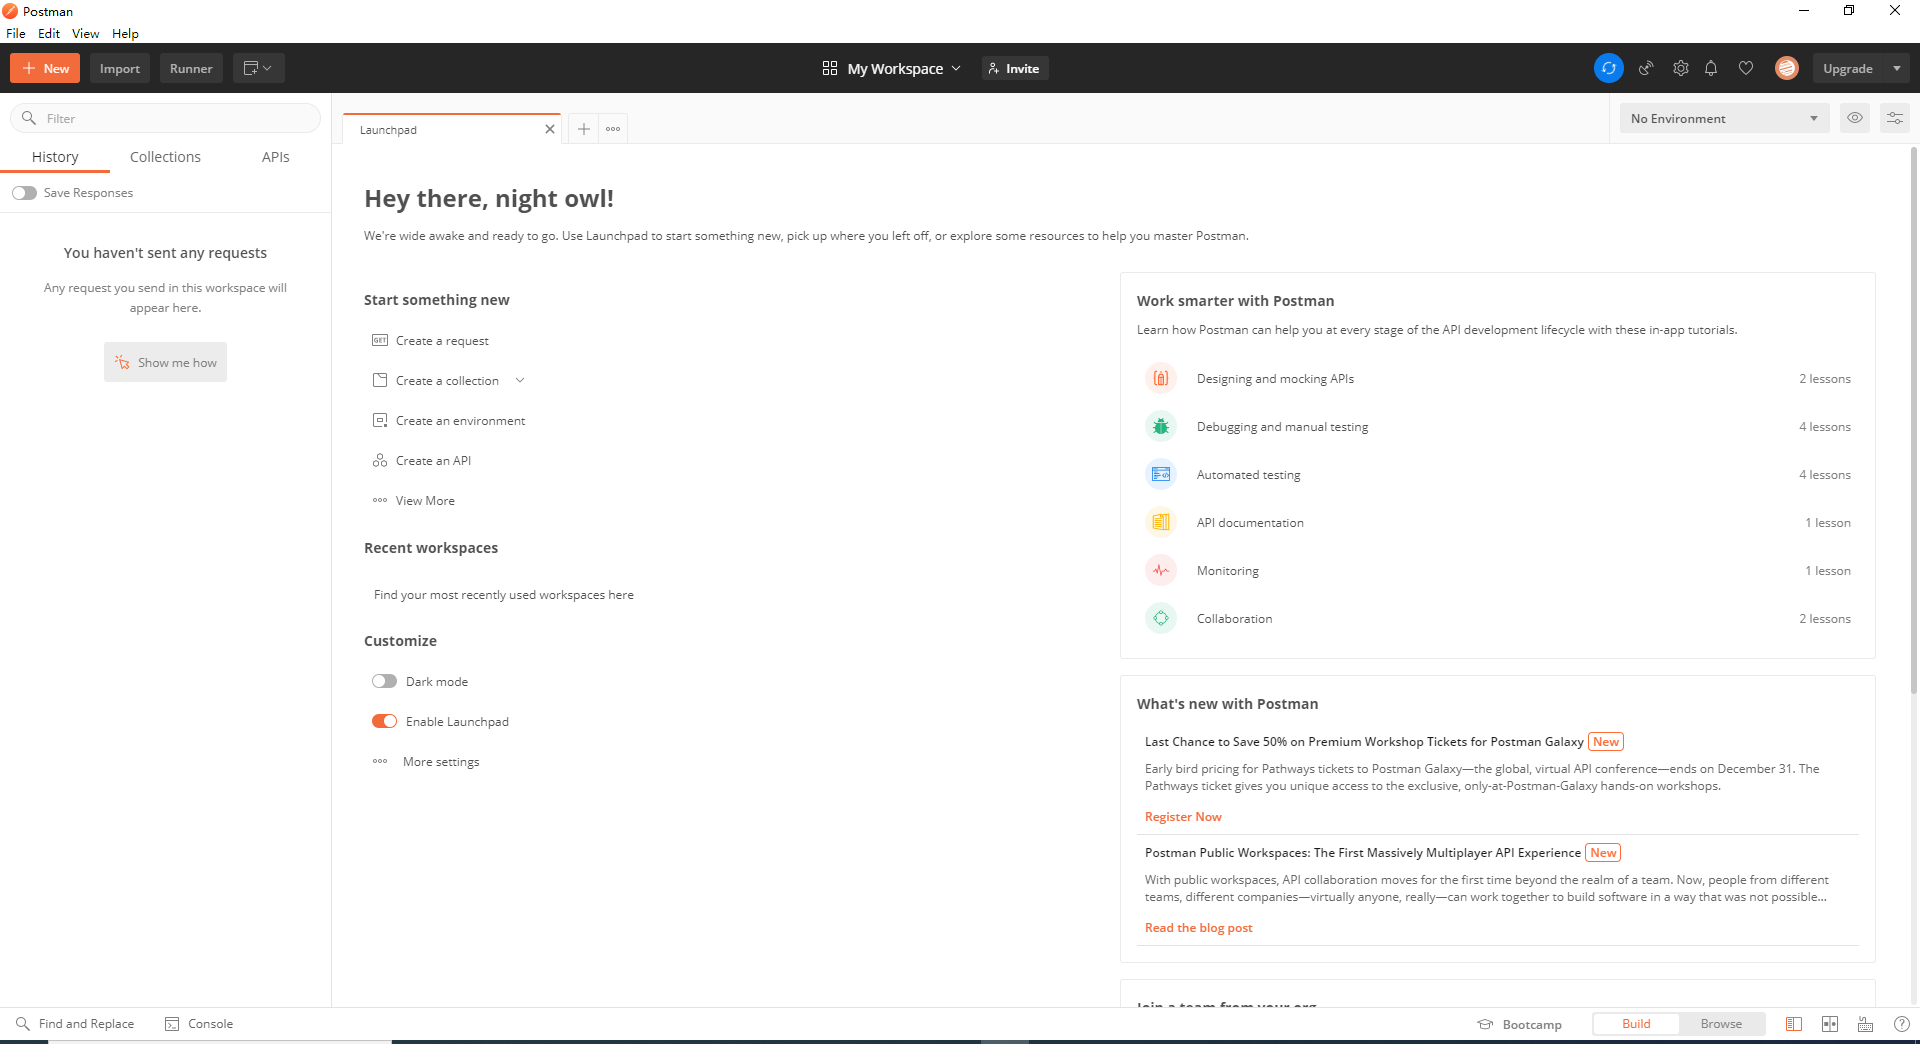Open the Help menu
The height and width of the screenshot is (1044, 1920).
pos(125,33)
